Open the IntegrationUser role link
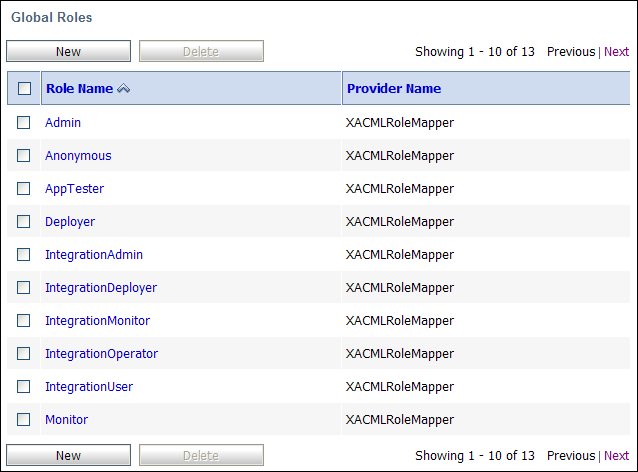Screen dimensions: 638x472 [x=89, y=387]
